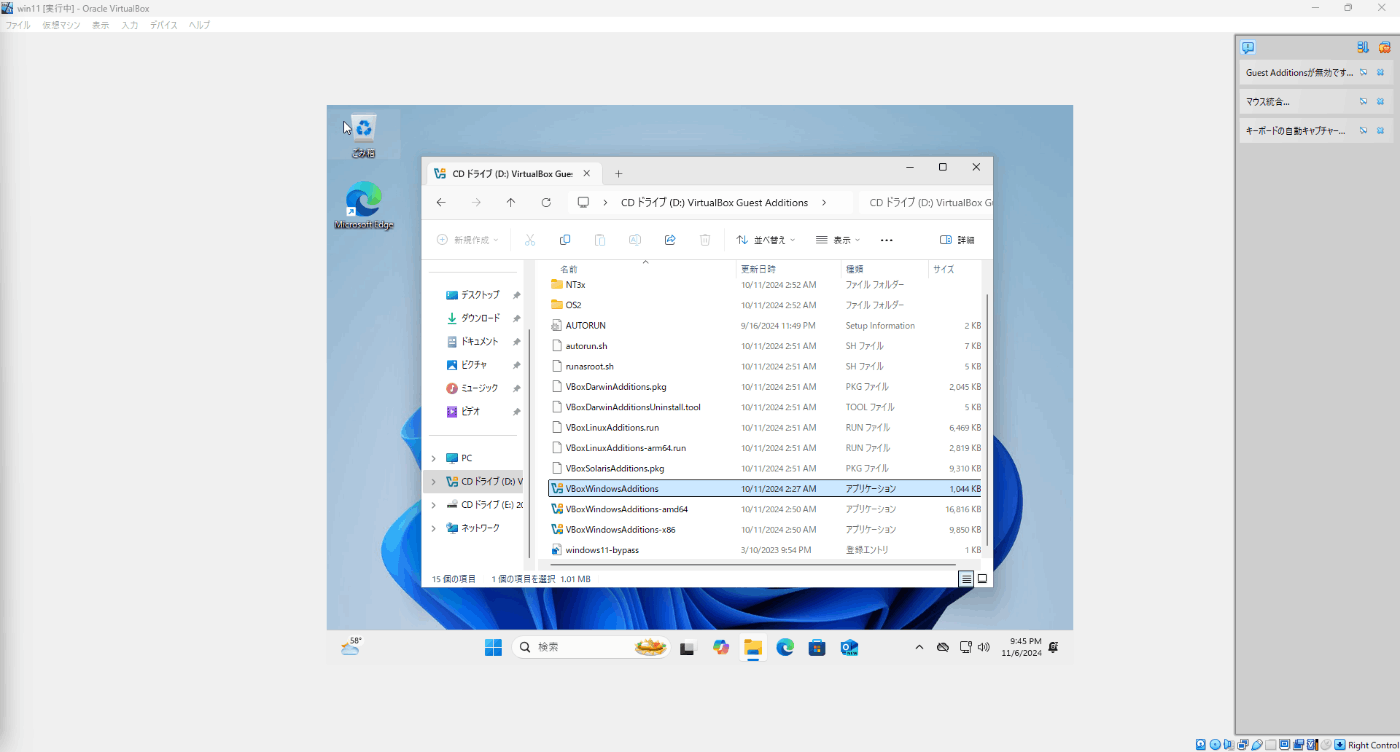Viewport: 1400px width, 752px height.
Task: Expand the ネットワーク tree node
Action: point(433,528)
